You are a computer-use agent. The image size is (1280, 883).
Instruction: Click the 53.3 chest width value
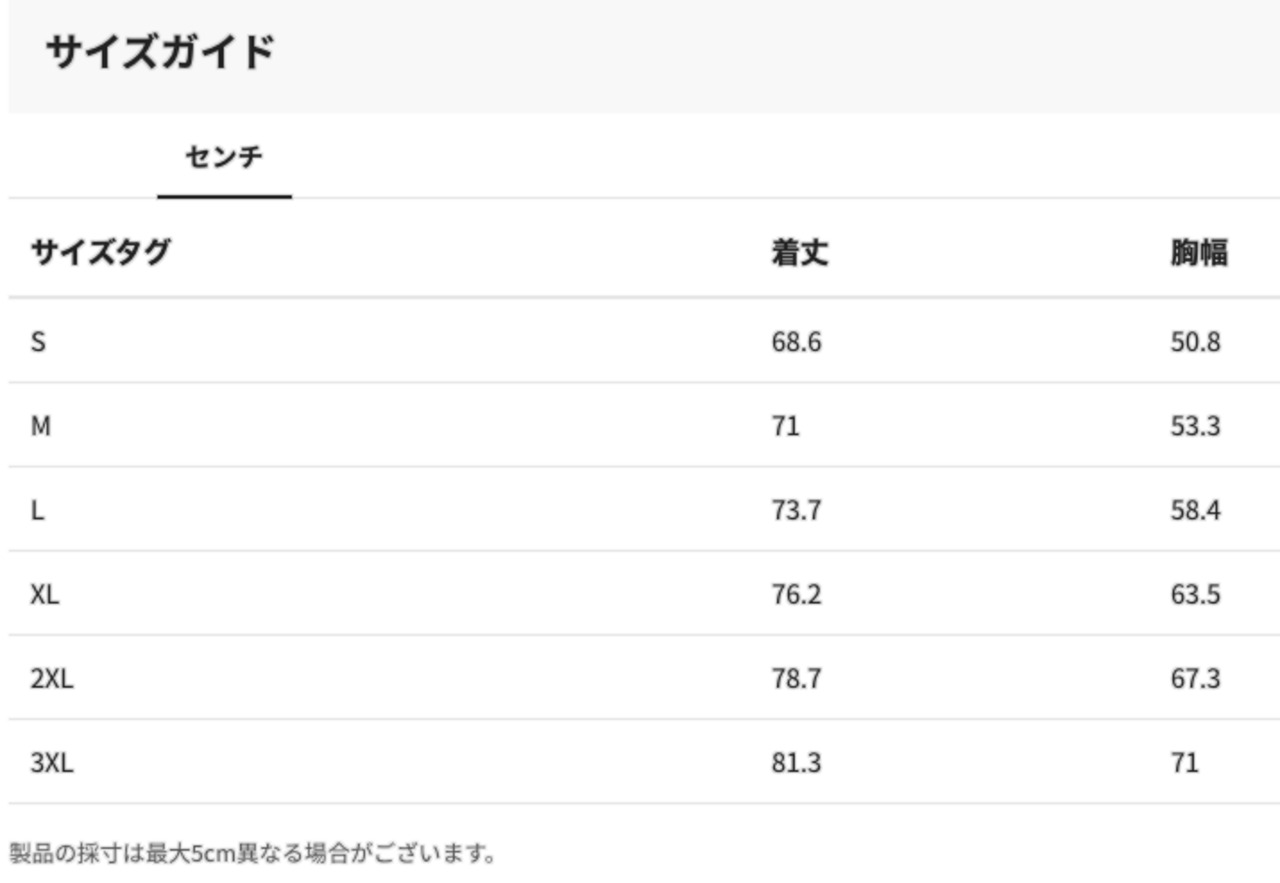[x=1195, y=427]
